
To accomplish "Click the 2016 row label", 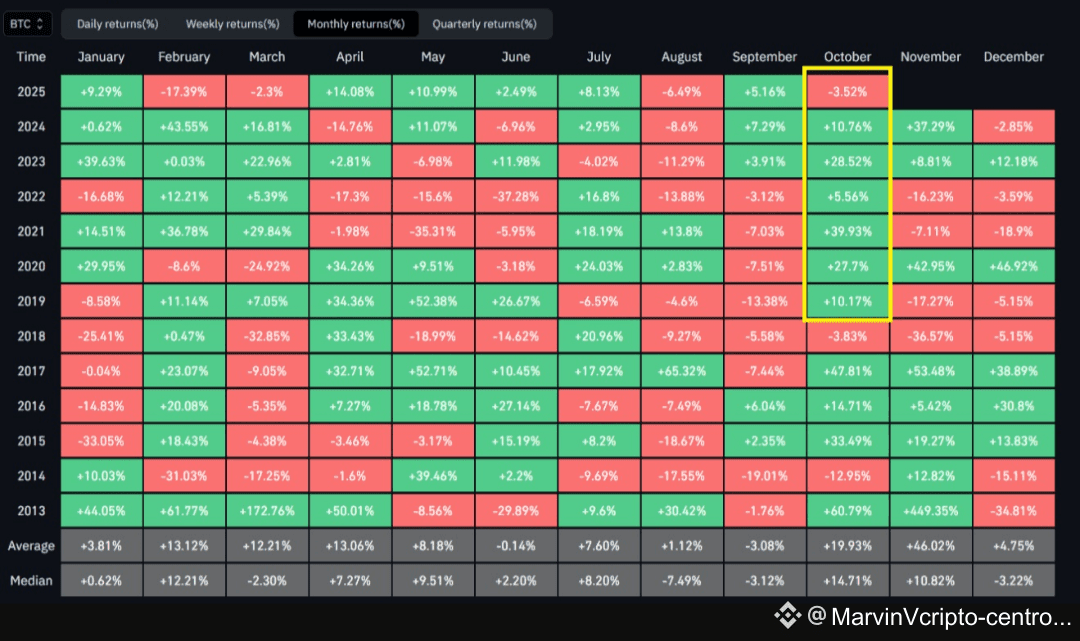I will (31, 406).
